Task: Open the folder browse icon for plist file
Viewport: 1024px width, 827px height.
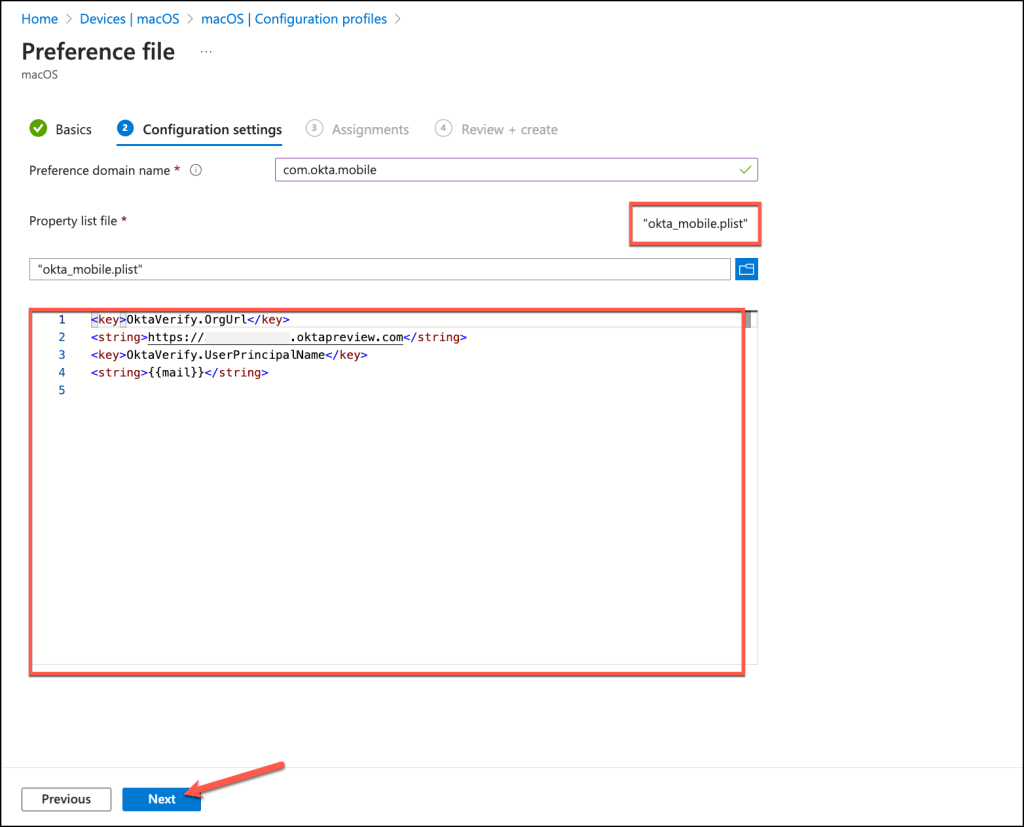Action: (x=747, y=269)
